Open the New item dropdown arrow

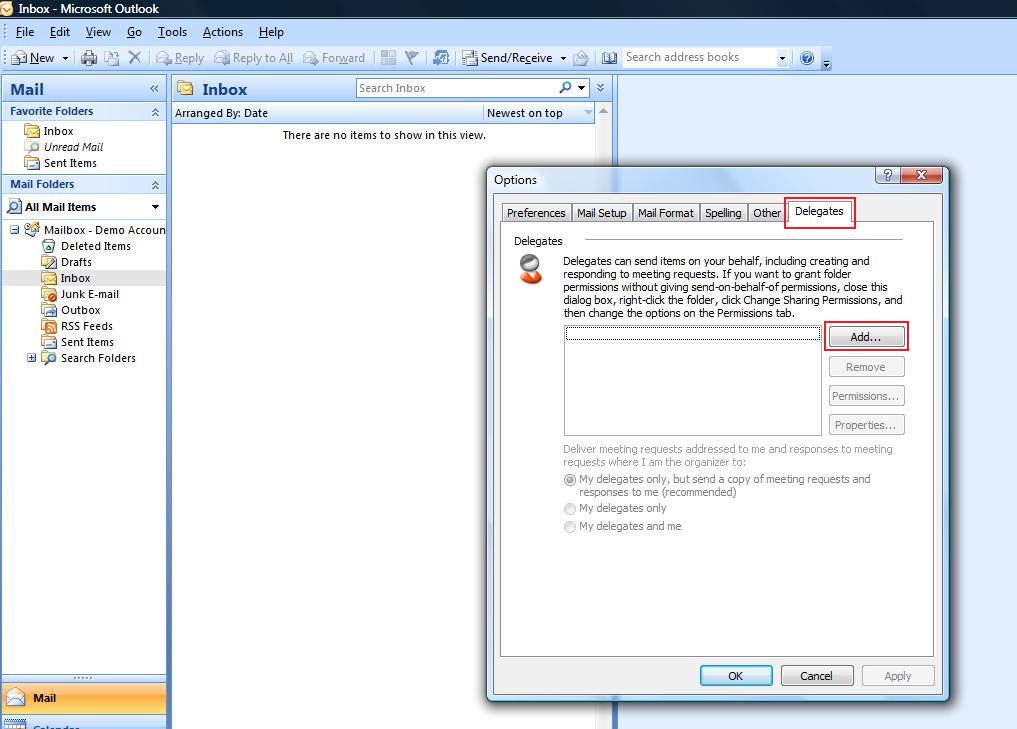(x=66, y=57)
